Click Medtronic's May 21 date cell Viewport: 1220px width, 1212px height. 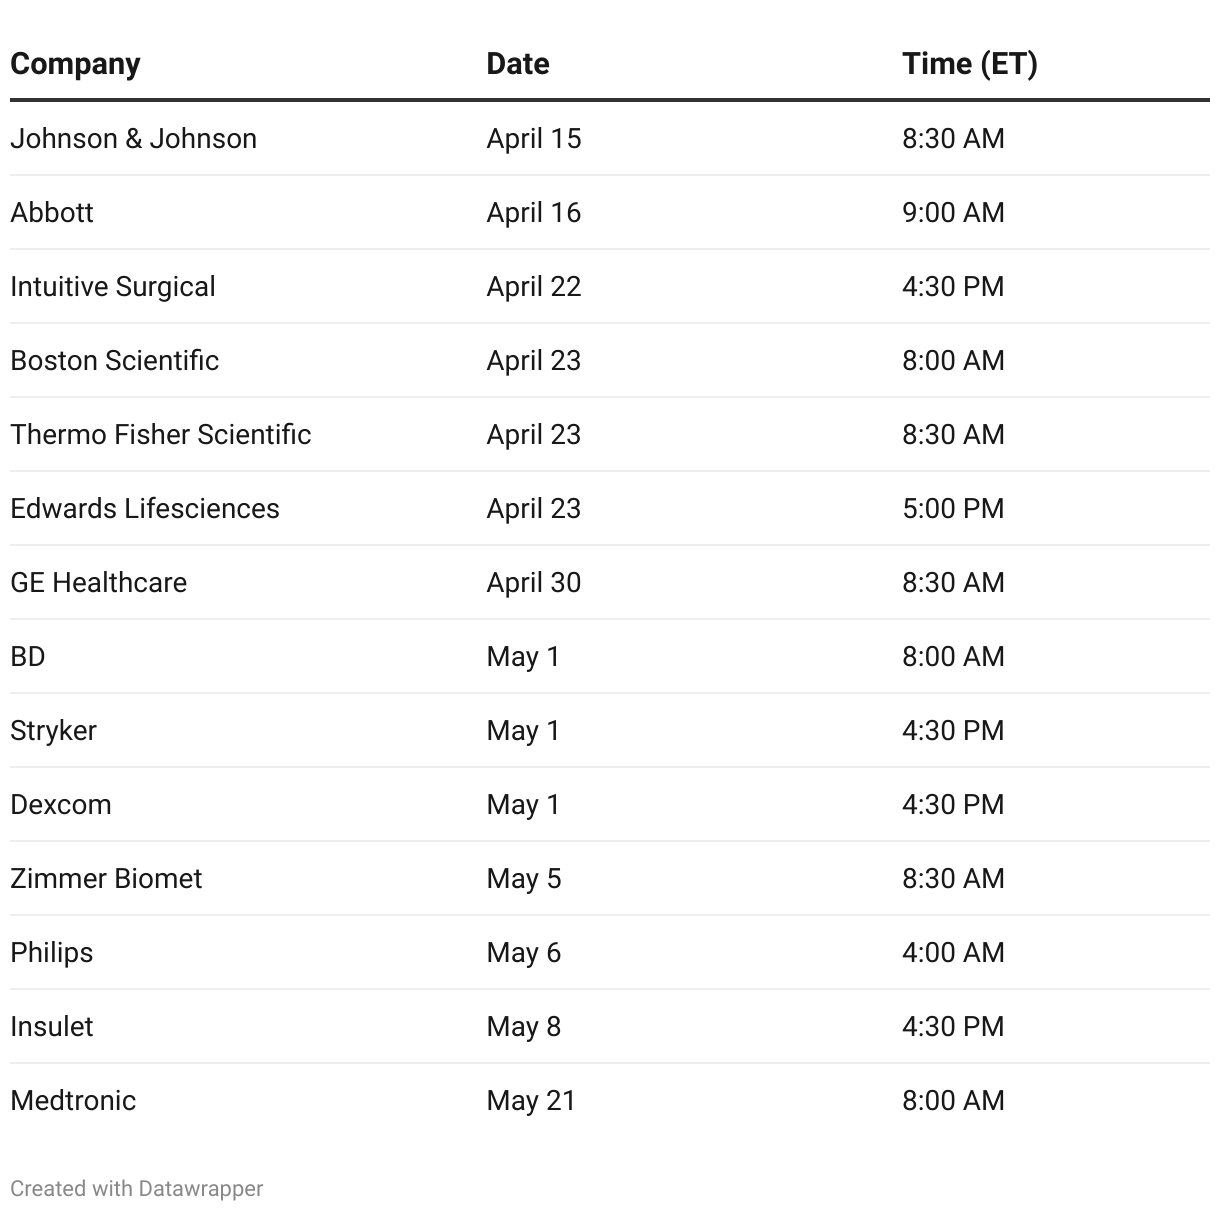tap(531, 1100)
